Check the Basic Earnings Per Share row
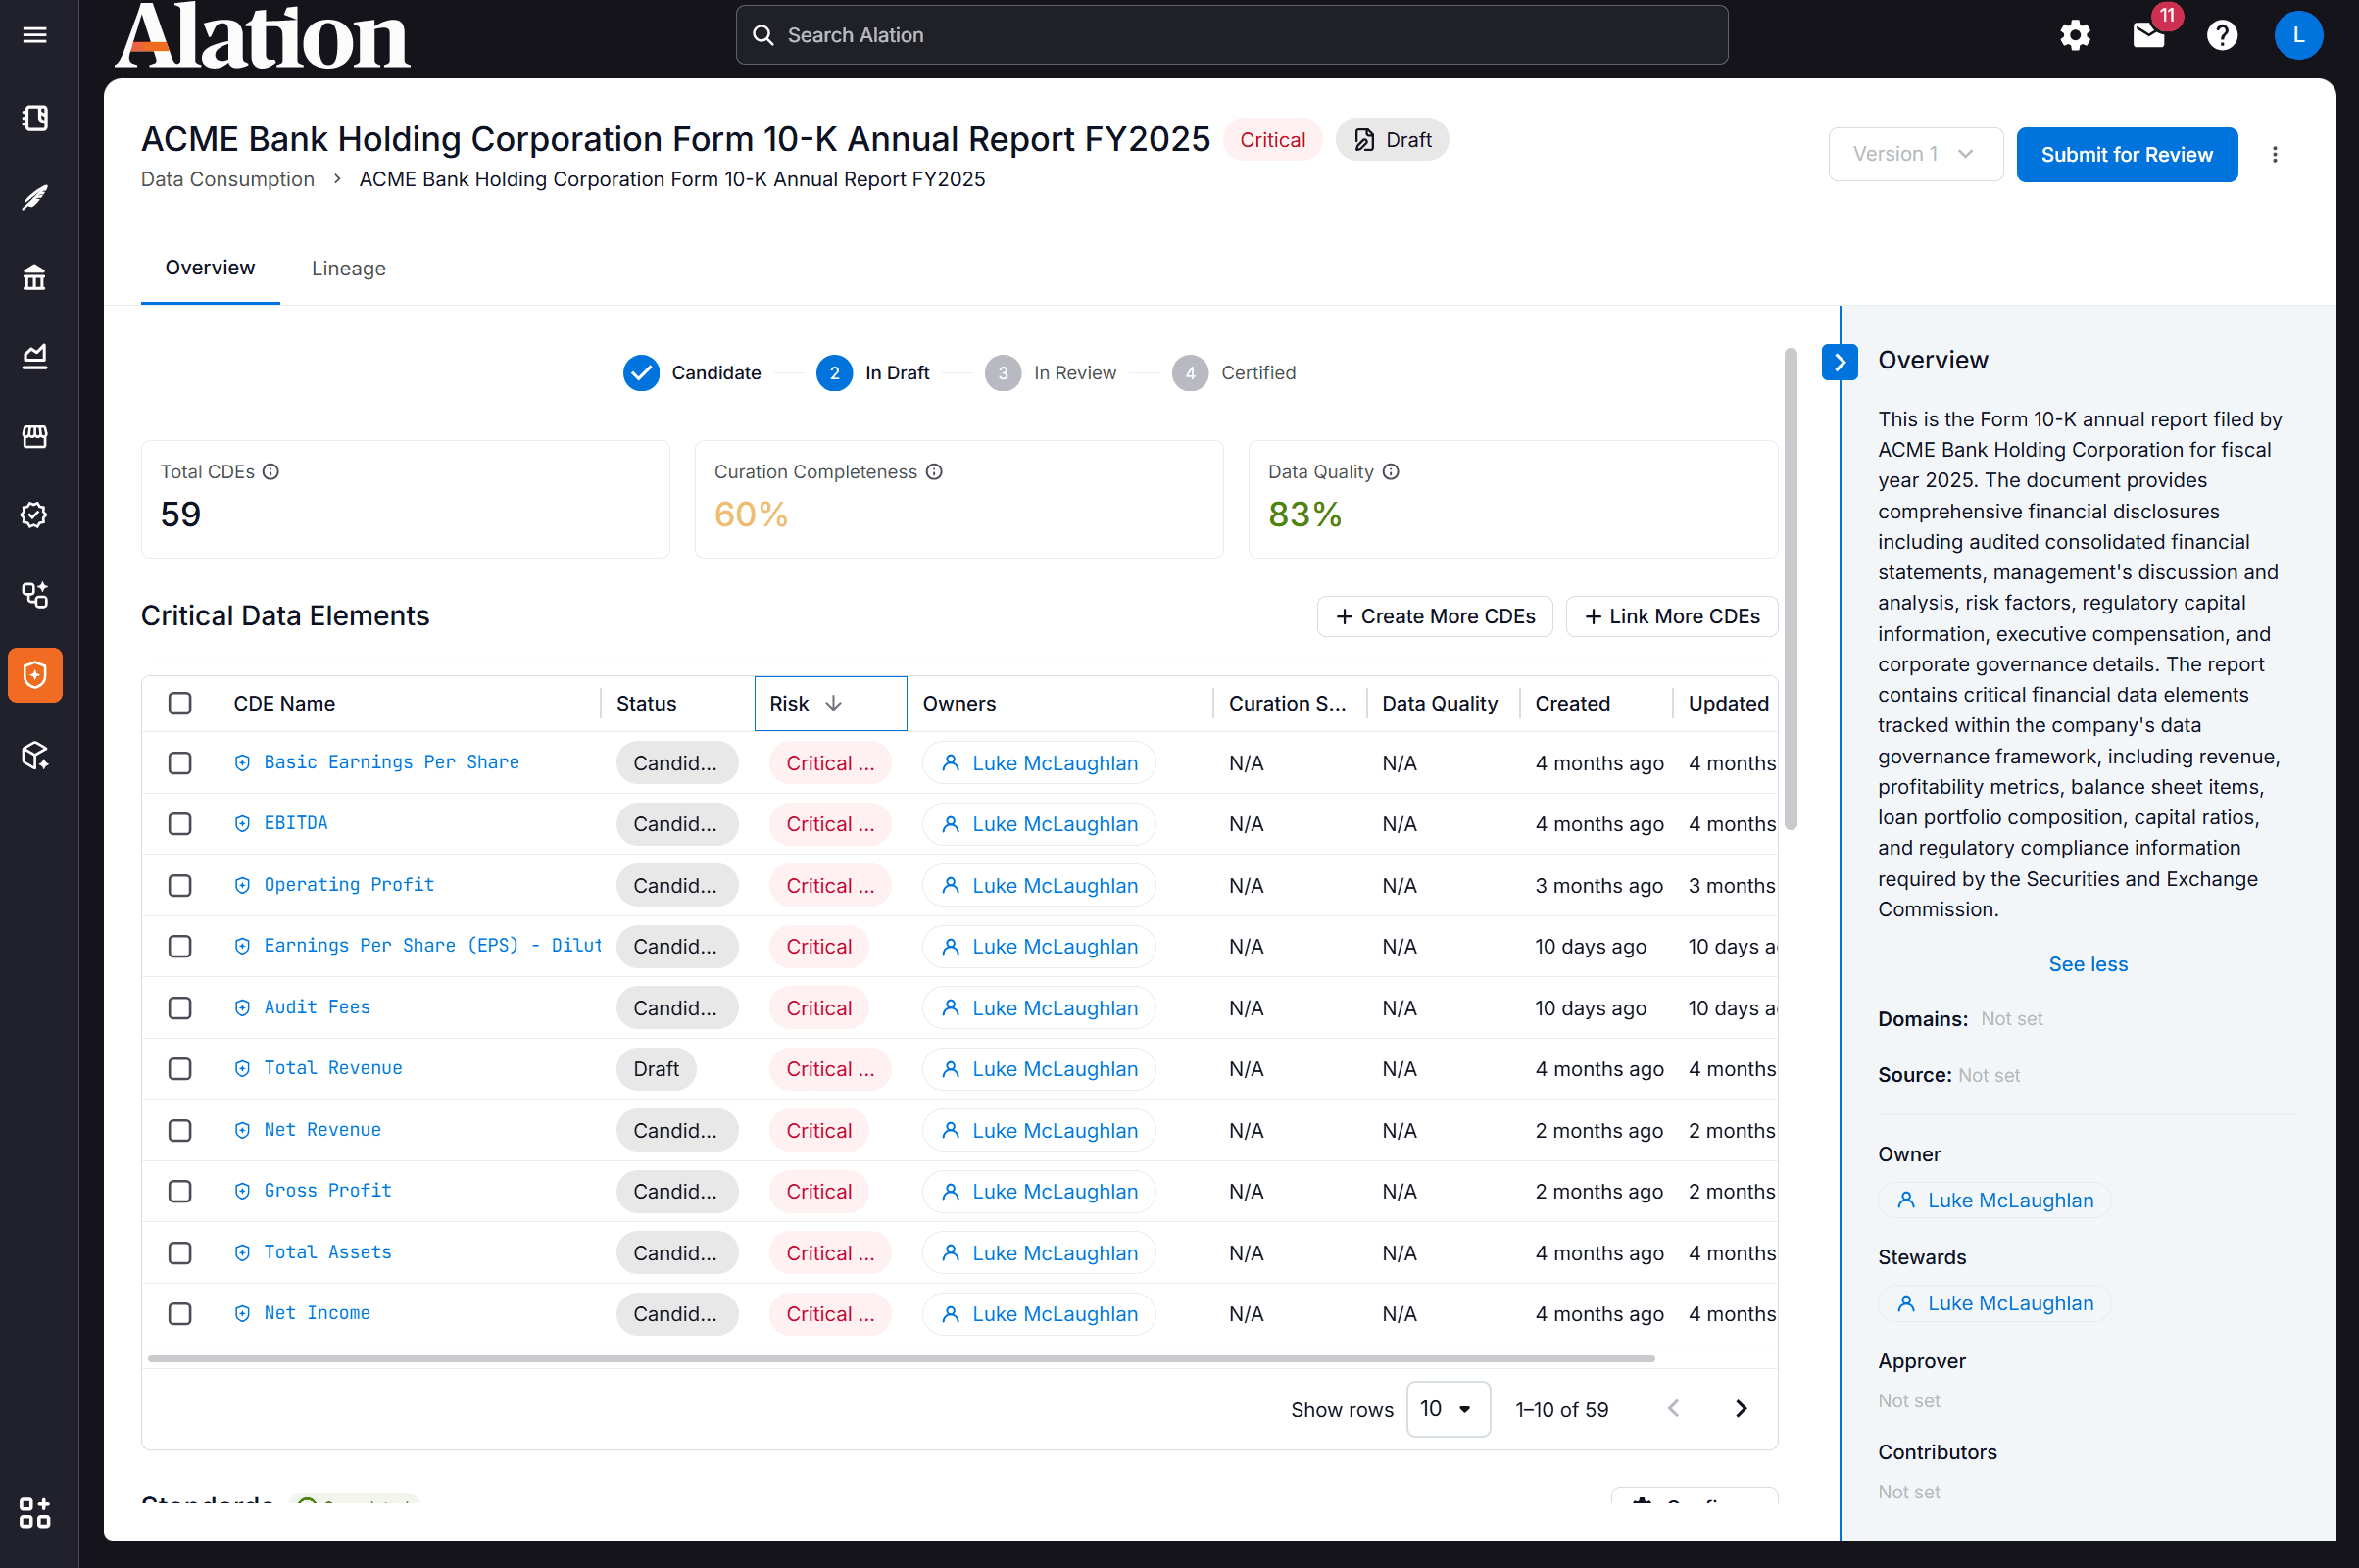Image resolution: width=2359 pixels, height=1568 pixels. click(180, 763)
